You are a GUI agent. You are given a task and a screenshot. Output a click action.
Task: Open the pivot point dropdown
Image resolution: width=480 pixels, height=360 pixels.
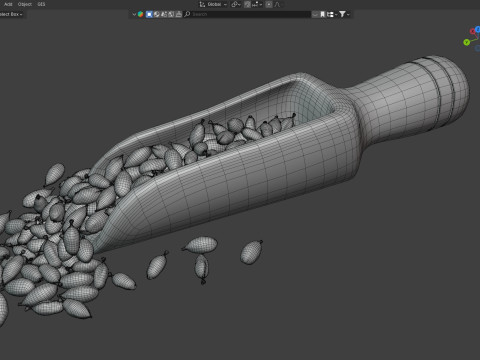click(236, 4)
